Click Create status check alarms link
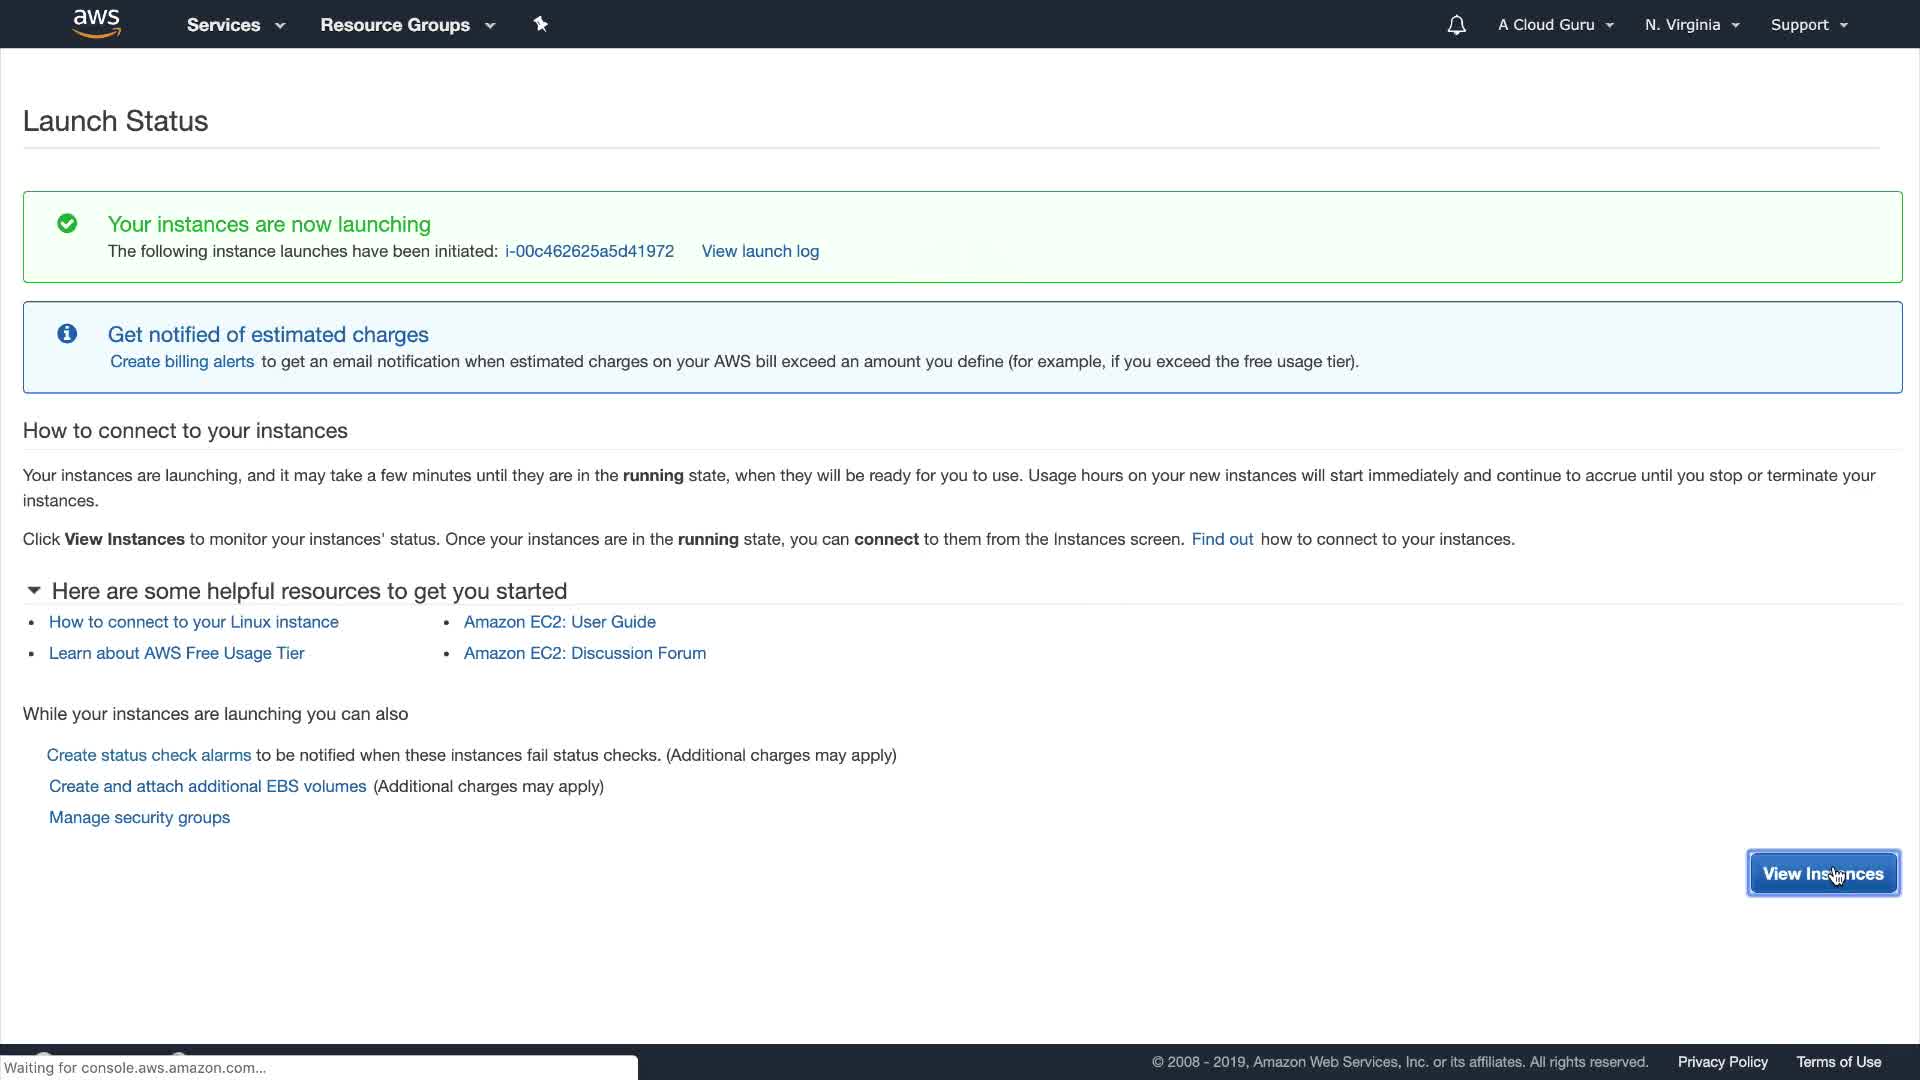Viewport: 1920px width, 1080px height. (149, 755)
